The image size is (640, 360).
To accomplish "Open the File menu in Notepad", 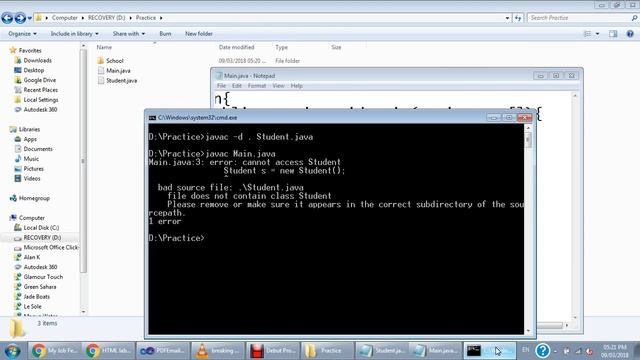I will tap(221, 86).
